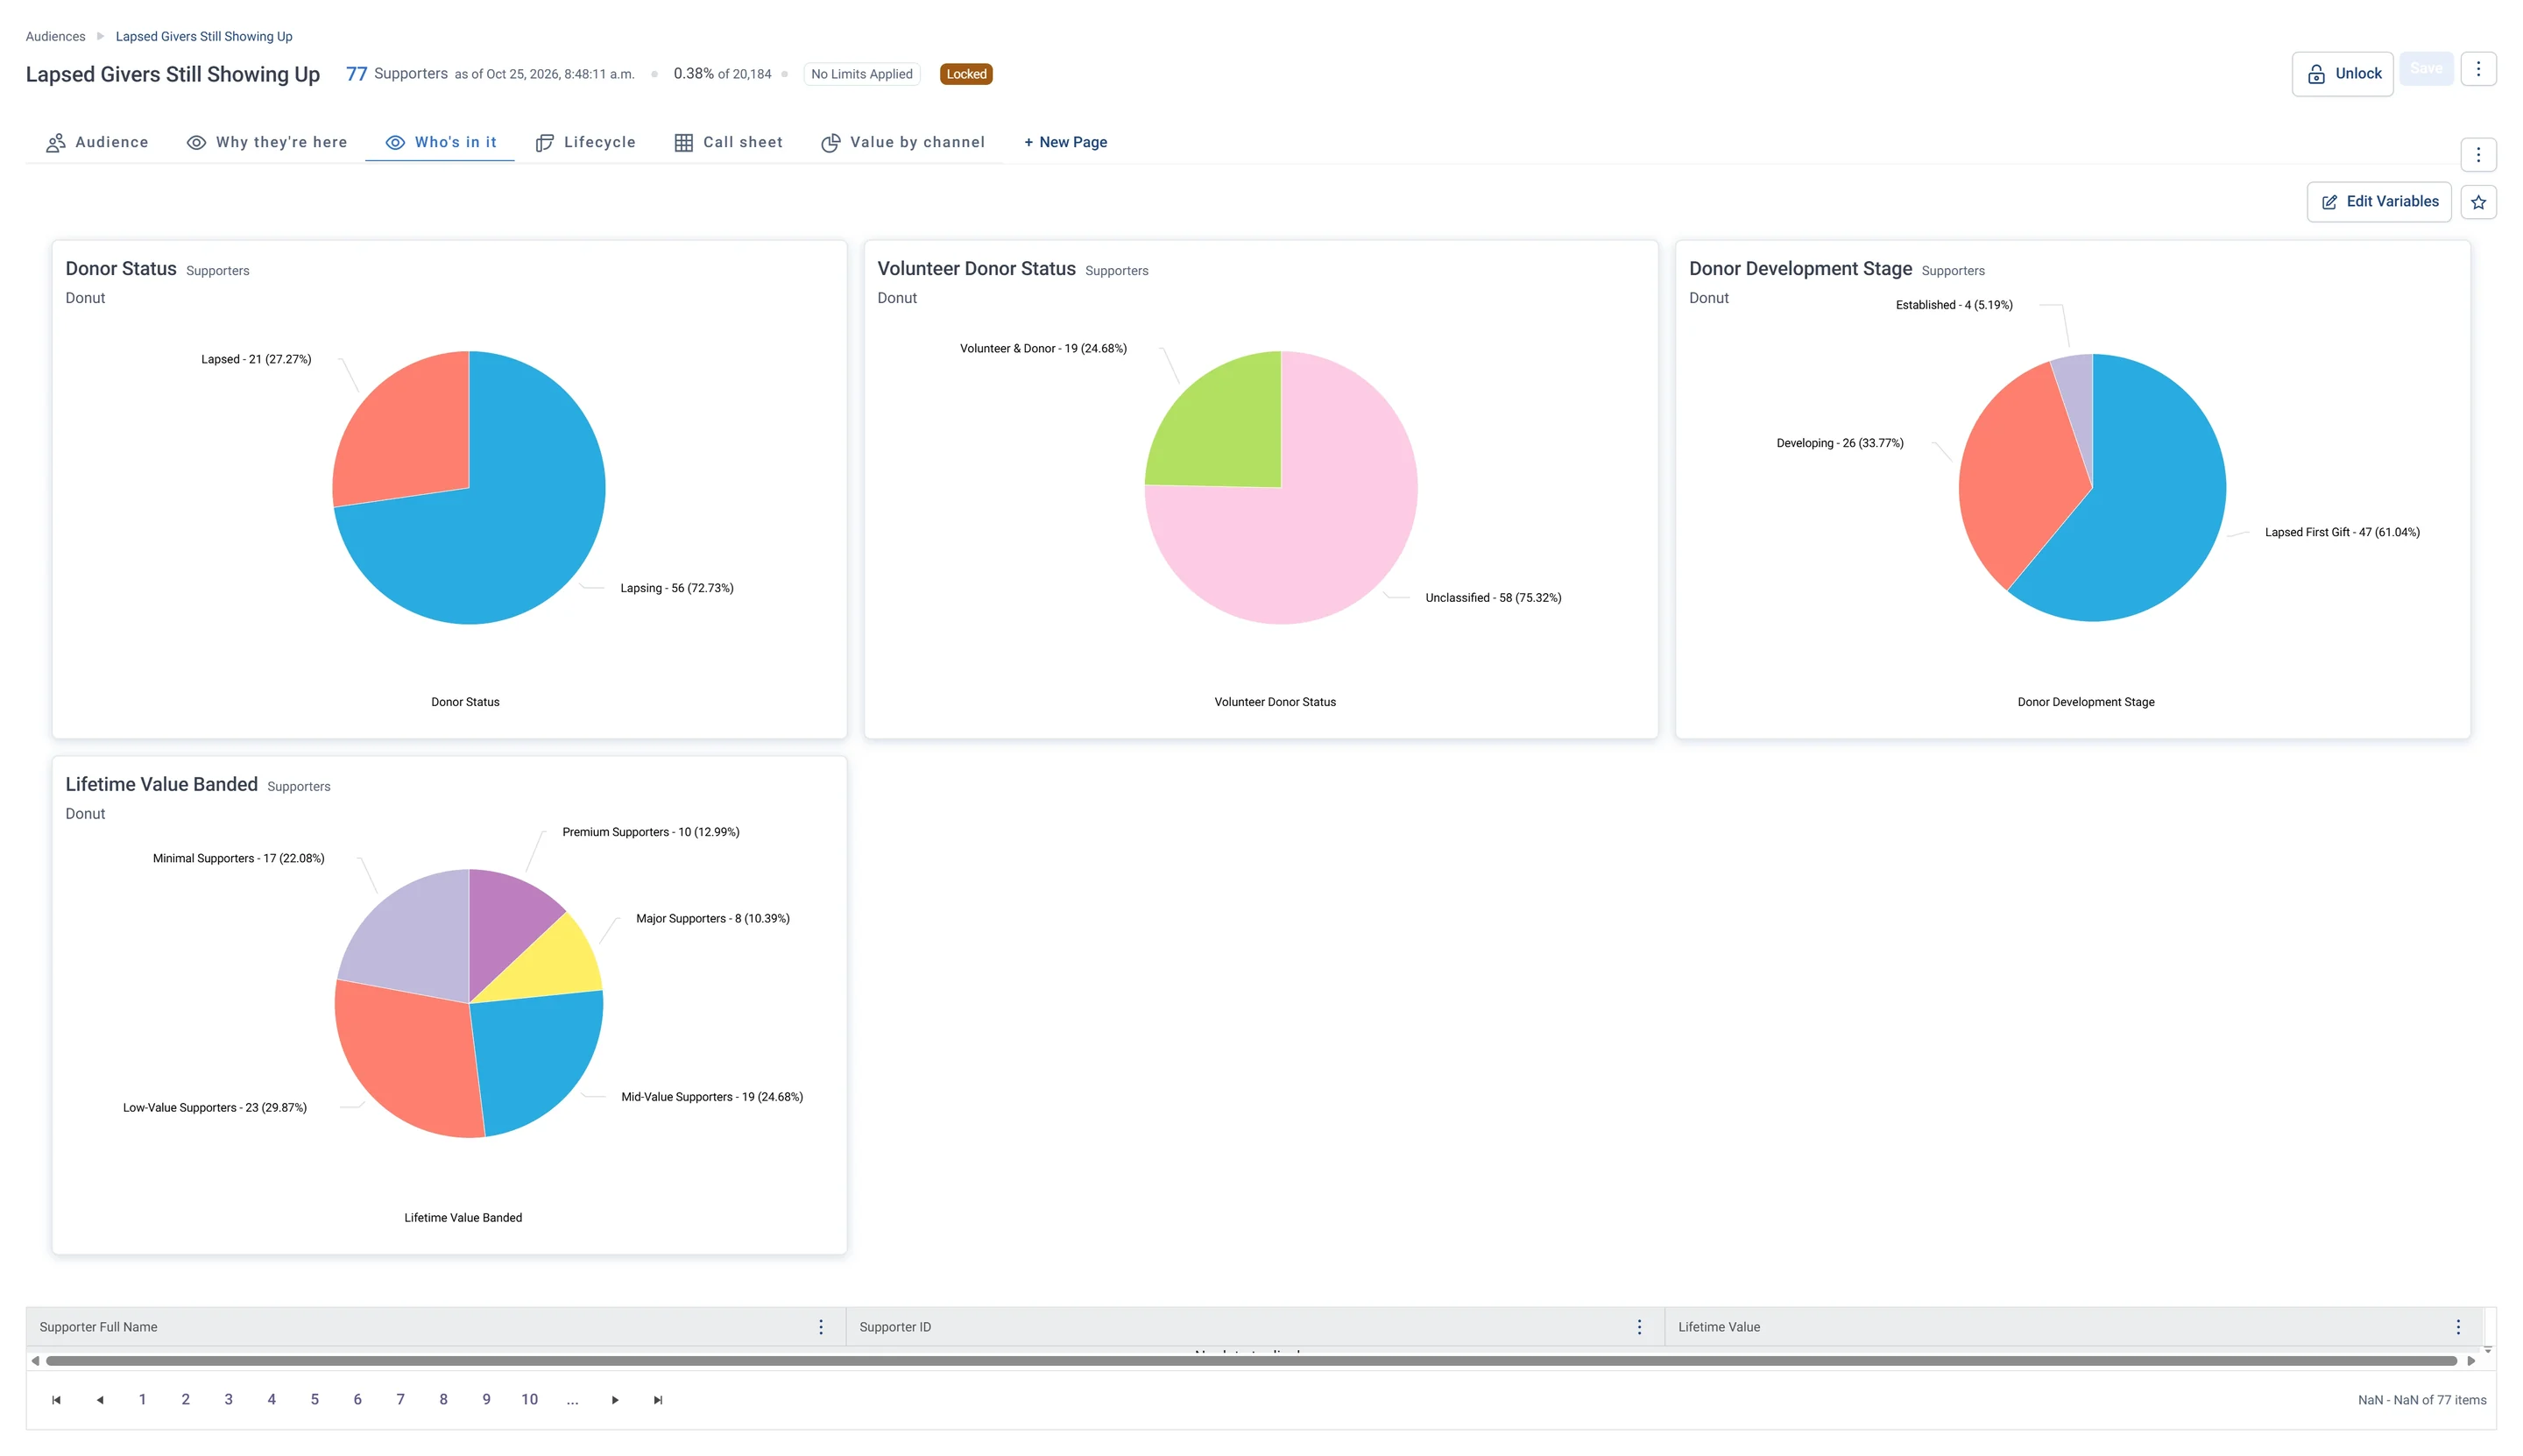Open the Call sheet tab
The width and height of the screenshot is (2523, 1456).
click(x=728, y=142)
